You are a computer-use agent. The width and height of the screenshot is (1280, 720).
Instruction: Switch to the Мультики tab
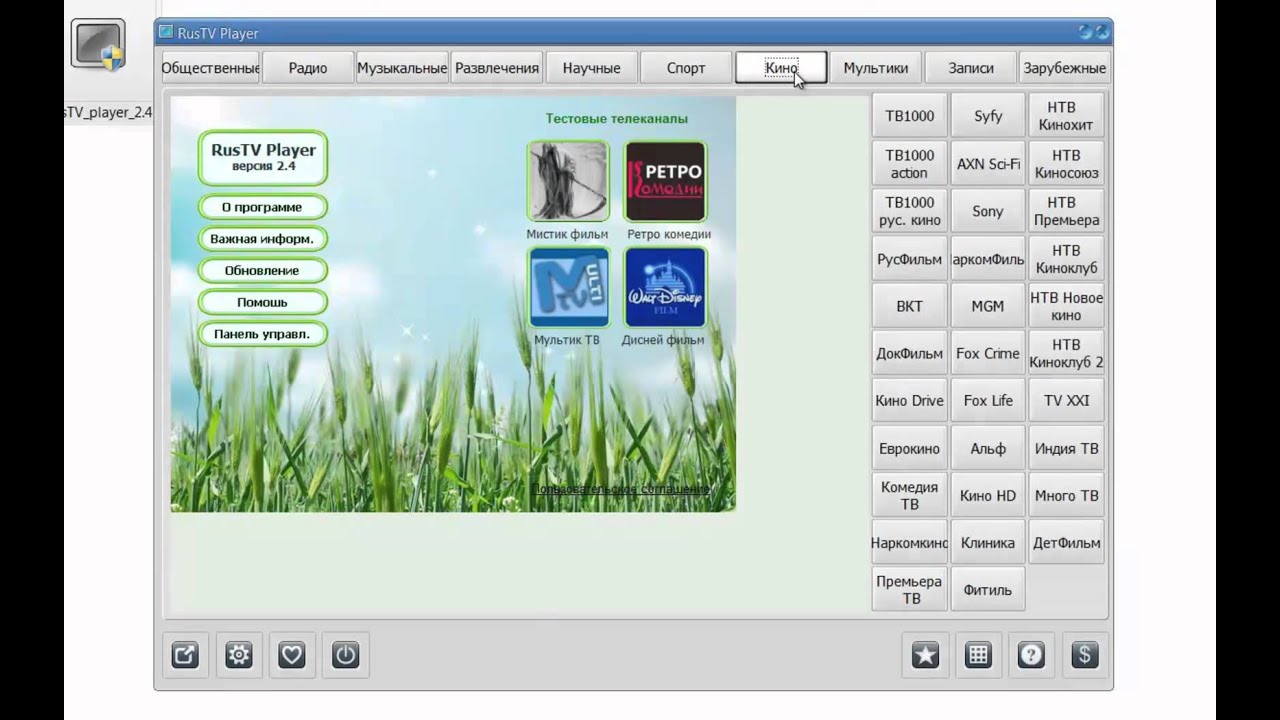[876, 68]
